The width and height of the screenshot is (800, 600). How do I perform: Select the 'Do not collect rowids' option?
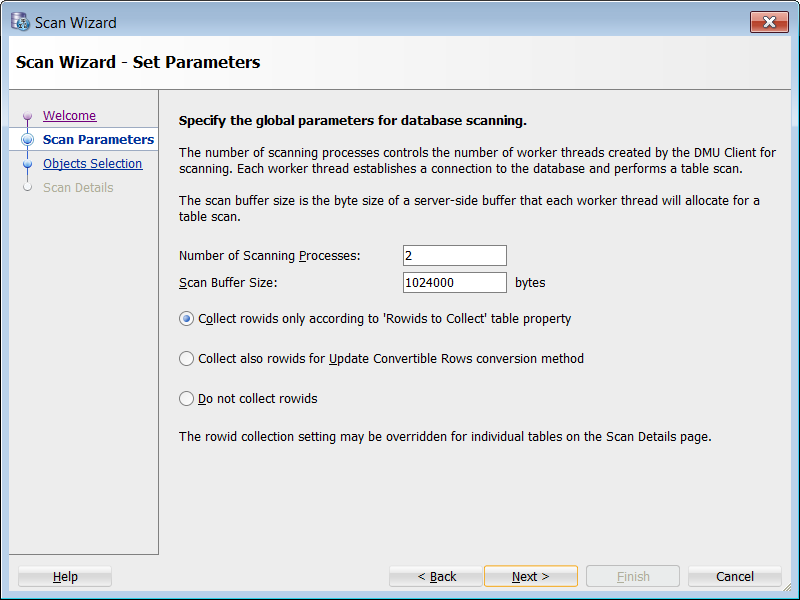coord(186,399)
